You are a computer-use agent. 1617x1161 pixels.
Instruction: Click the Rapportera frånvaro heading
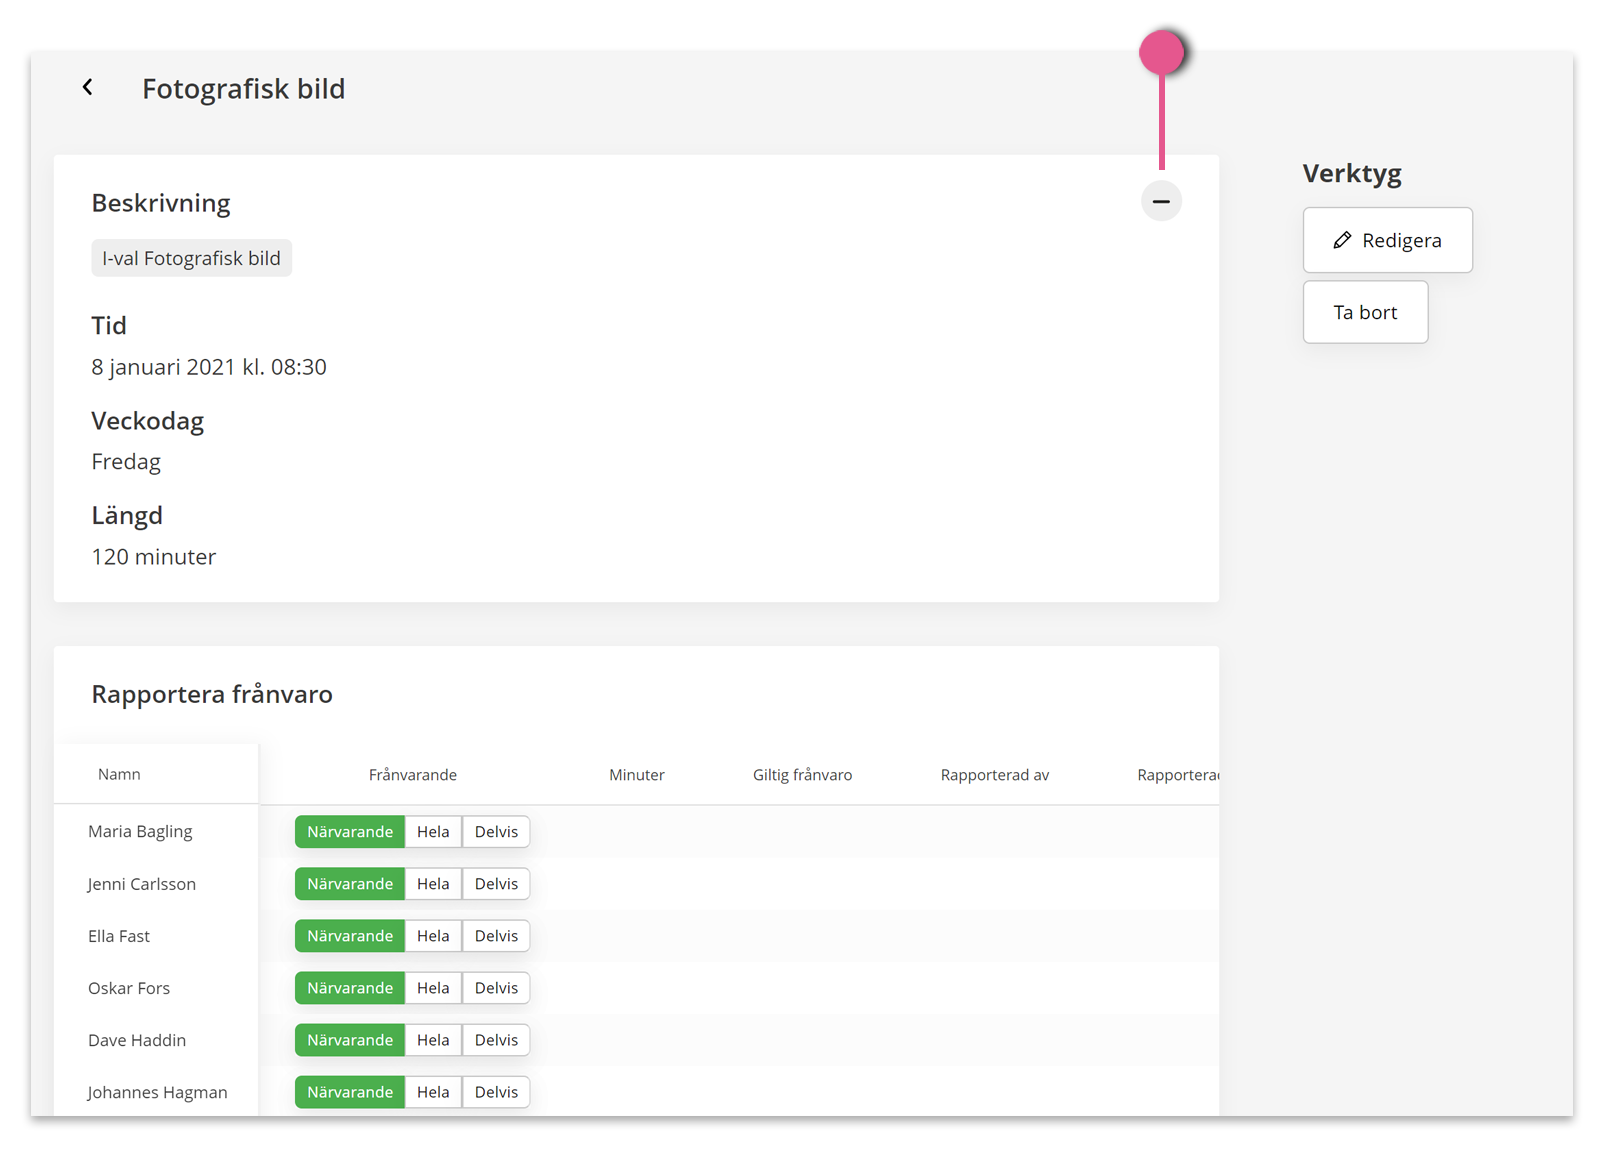[x=212, y=694]
